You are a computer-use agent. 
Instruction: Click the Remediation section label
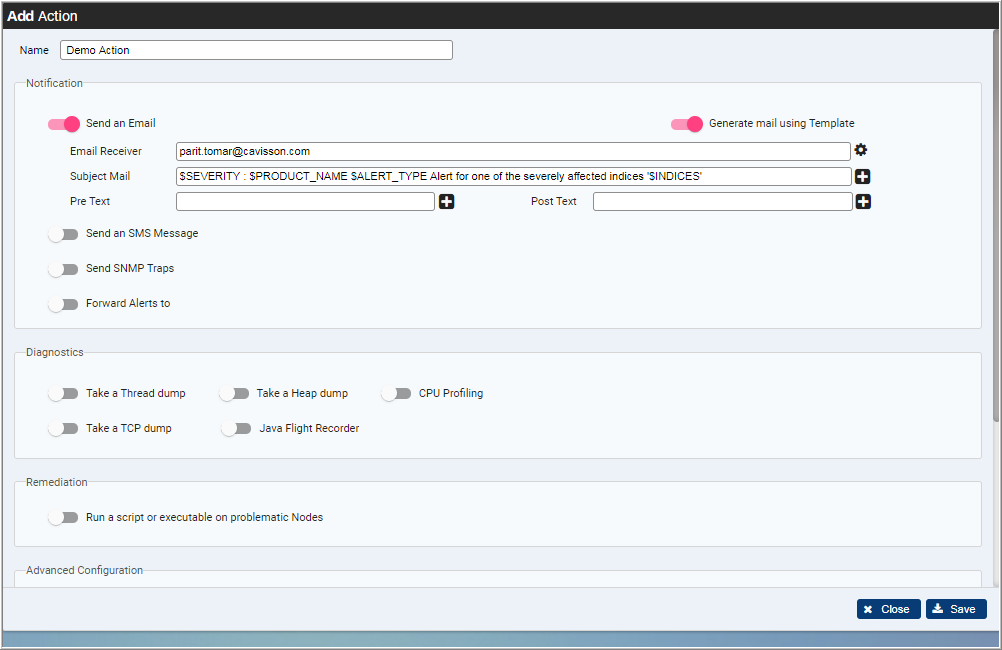(57, 482)
